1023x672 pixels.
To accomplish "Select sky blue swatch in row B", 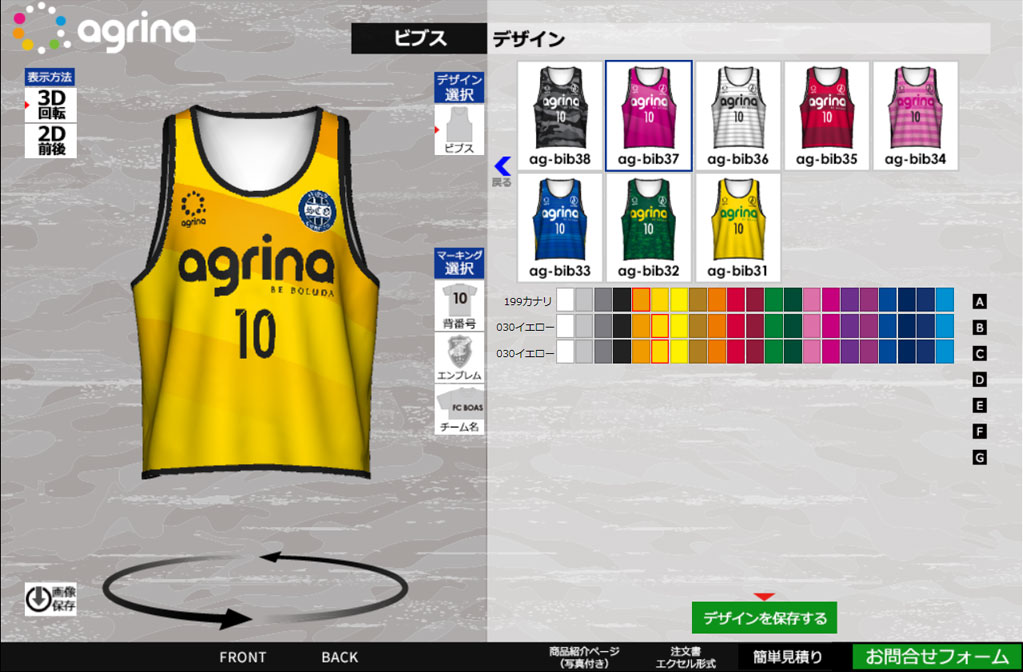I will (x=945, y=326).
